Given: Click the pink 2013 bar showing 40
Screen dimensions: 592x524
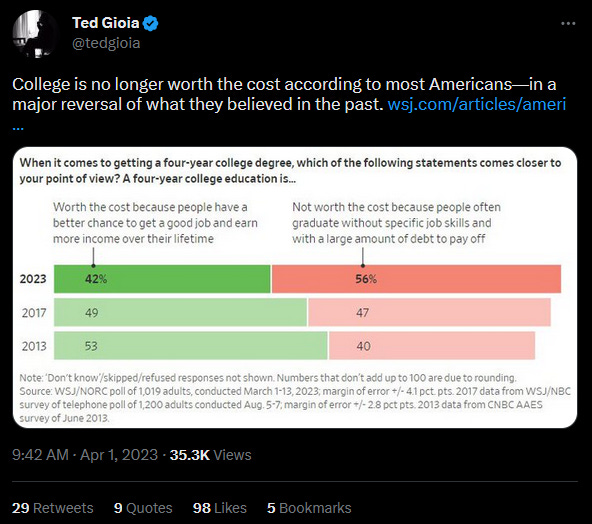Looking at the screenshot, I should [x=432, y=345].
